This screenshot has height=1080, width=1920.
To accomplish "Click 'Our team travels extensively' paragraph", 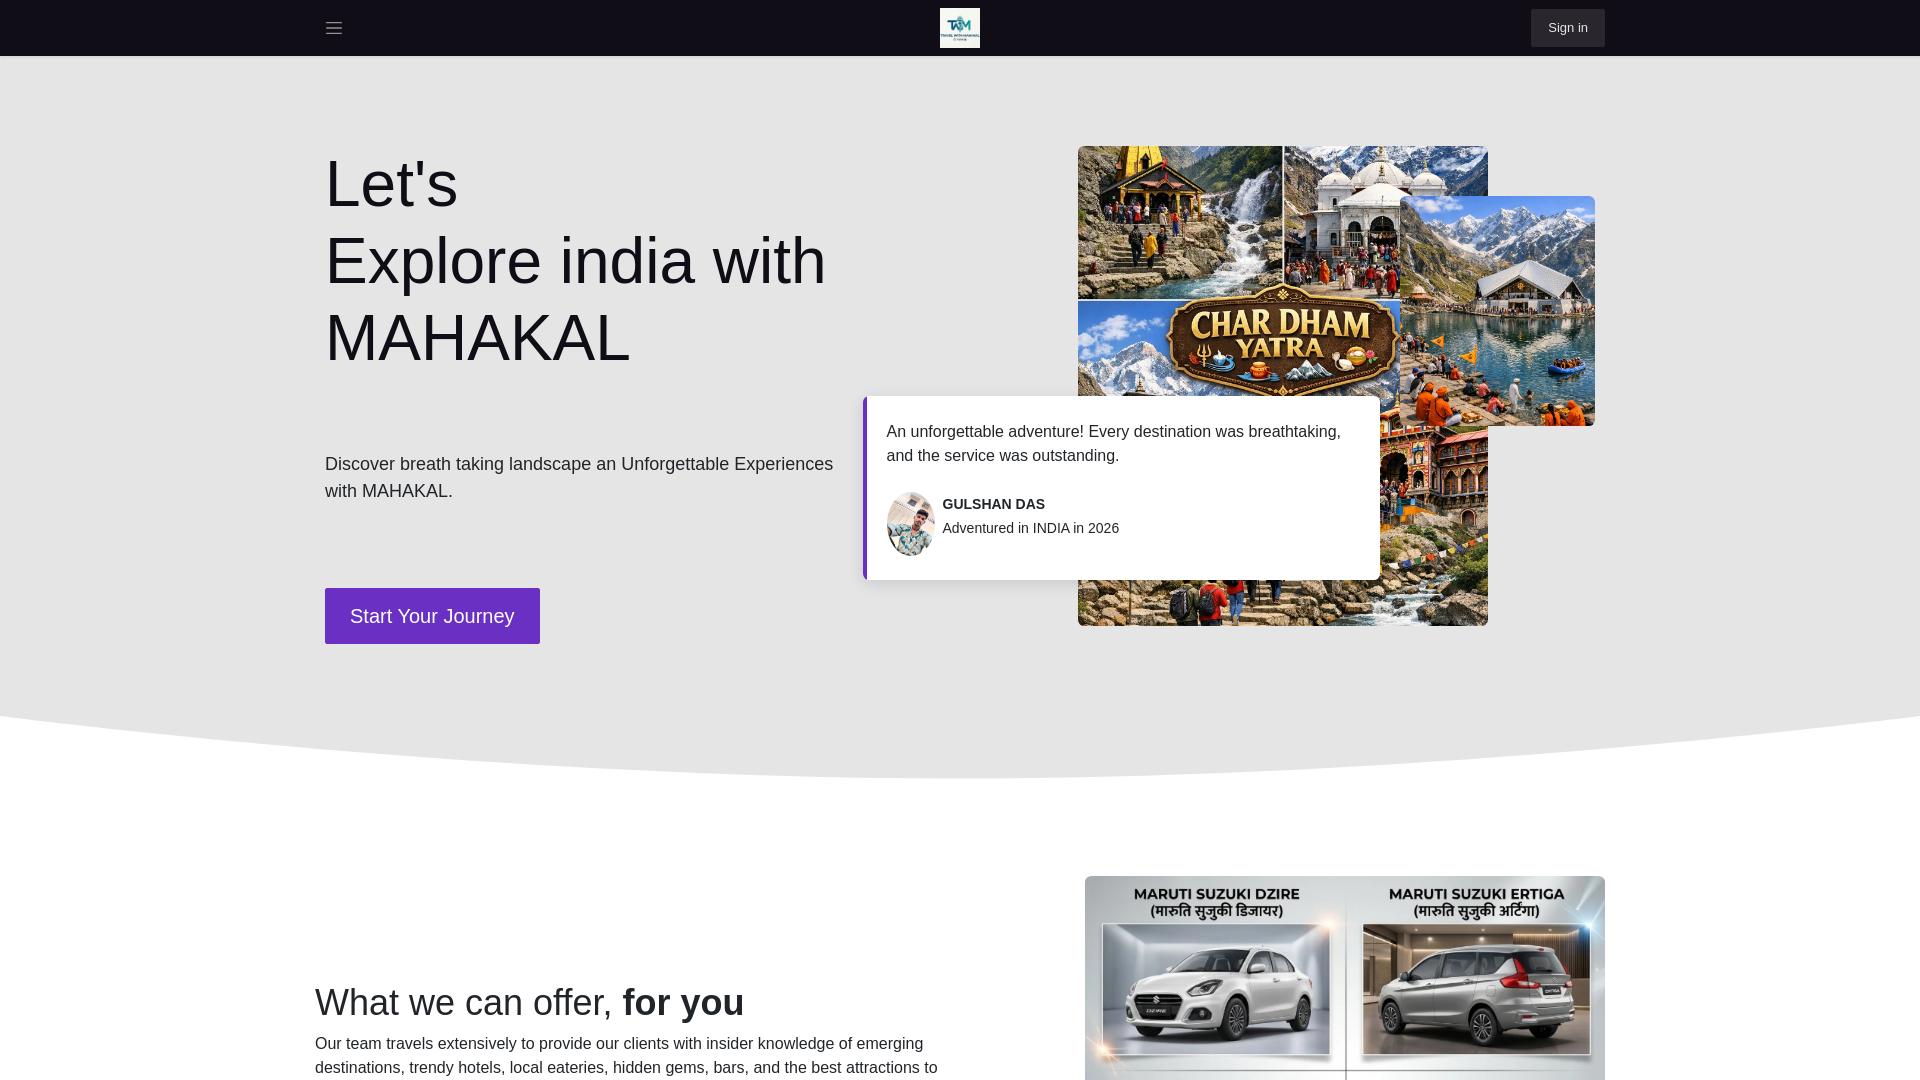I will coord(626,1056).
